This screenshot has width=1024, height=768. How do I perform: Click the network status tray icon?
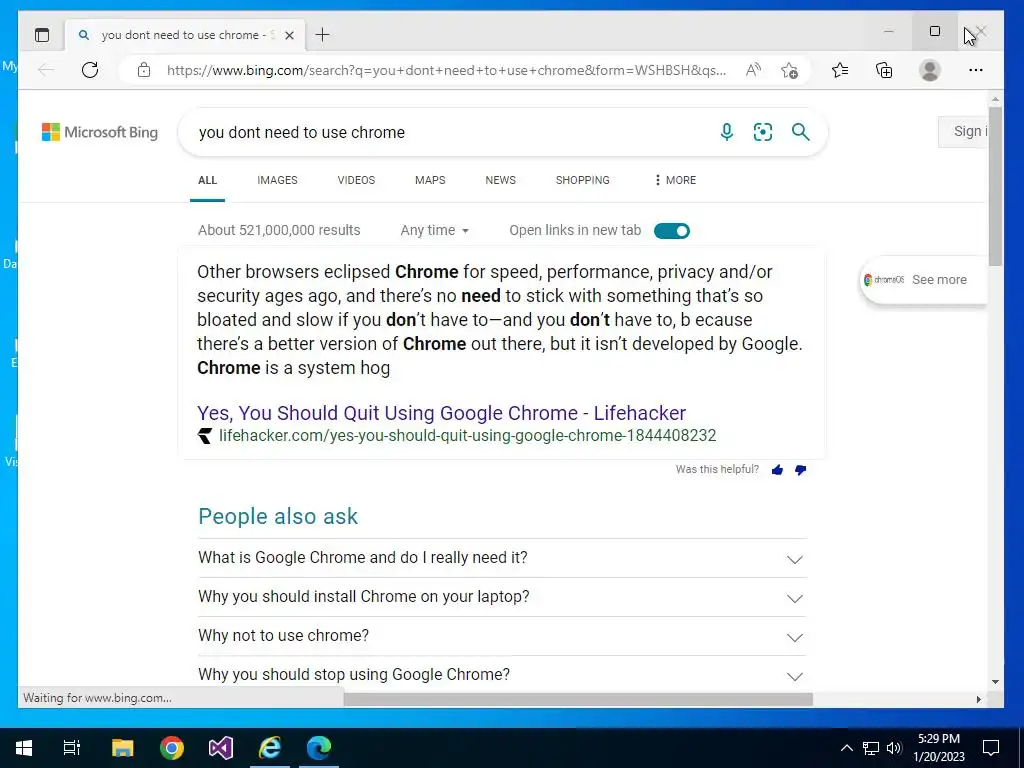[871, 748]
